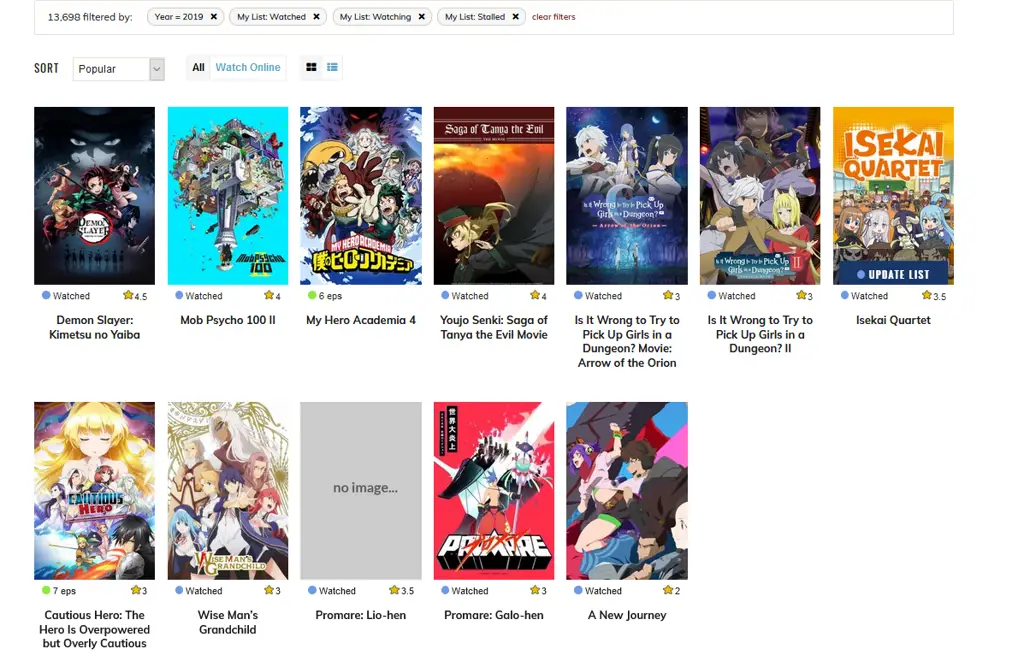Screen dimensions: 1024x655
Task: Open Arrow of the Orion movie poster
Action: pyautogui.click(x=627, y=196)
